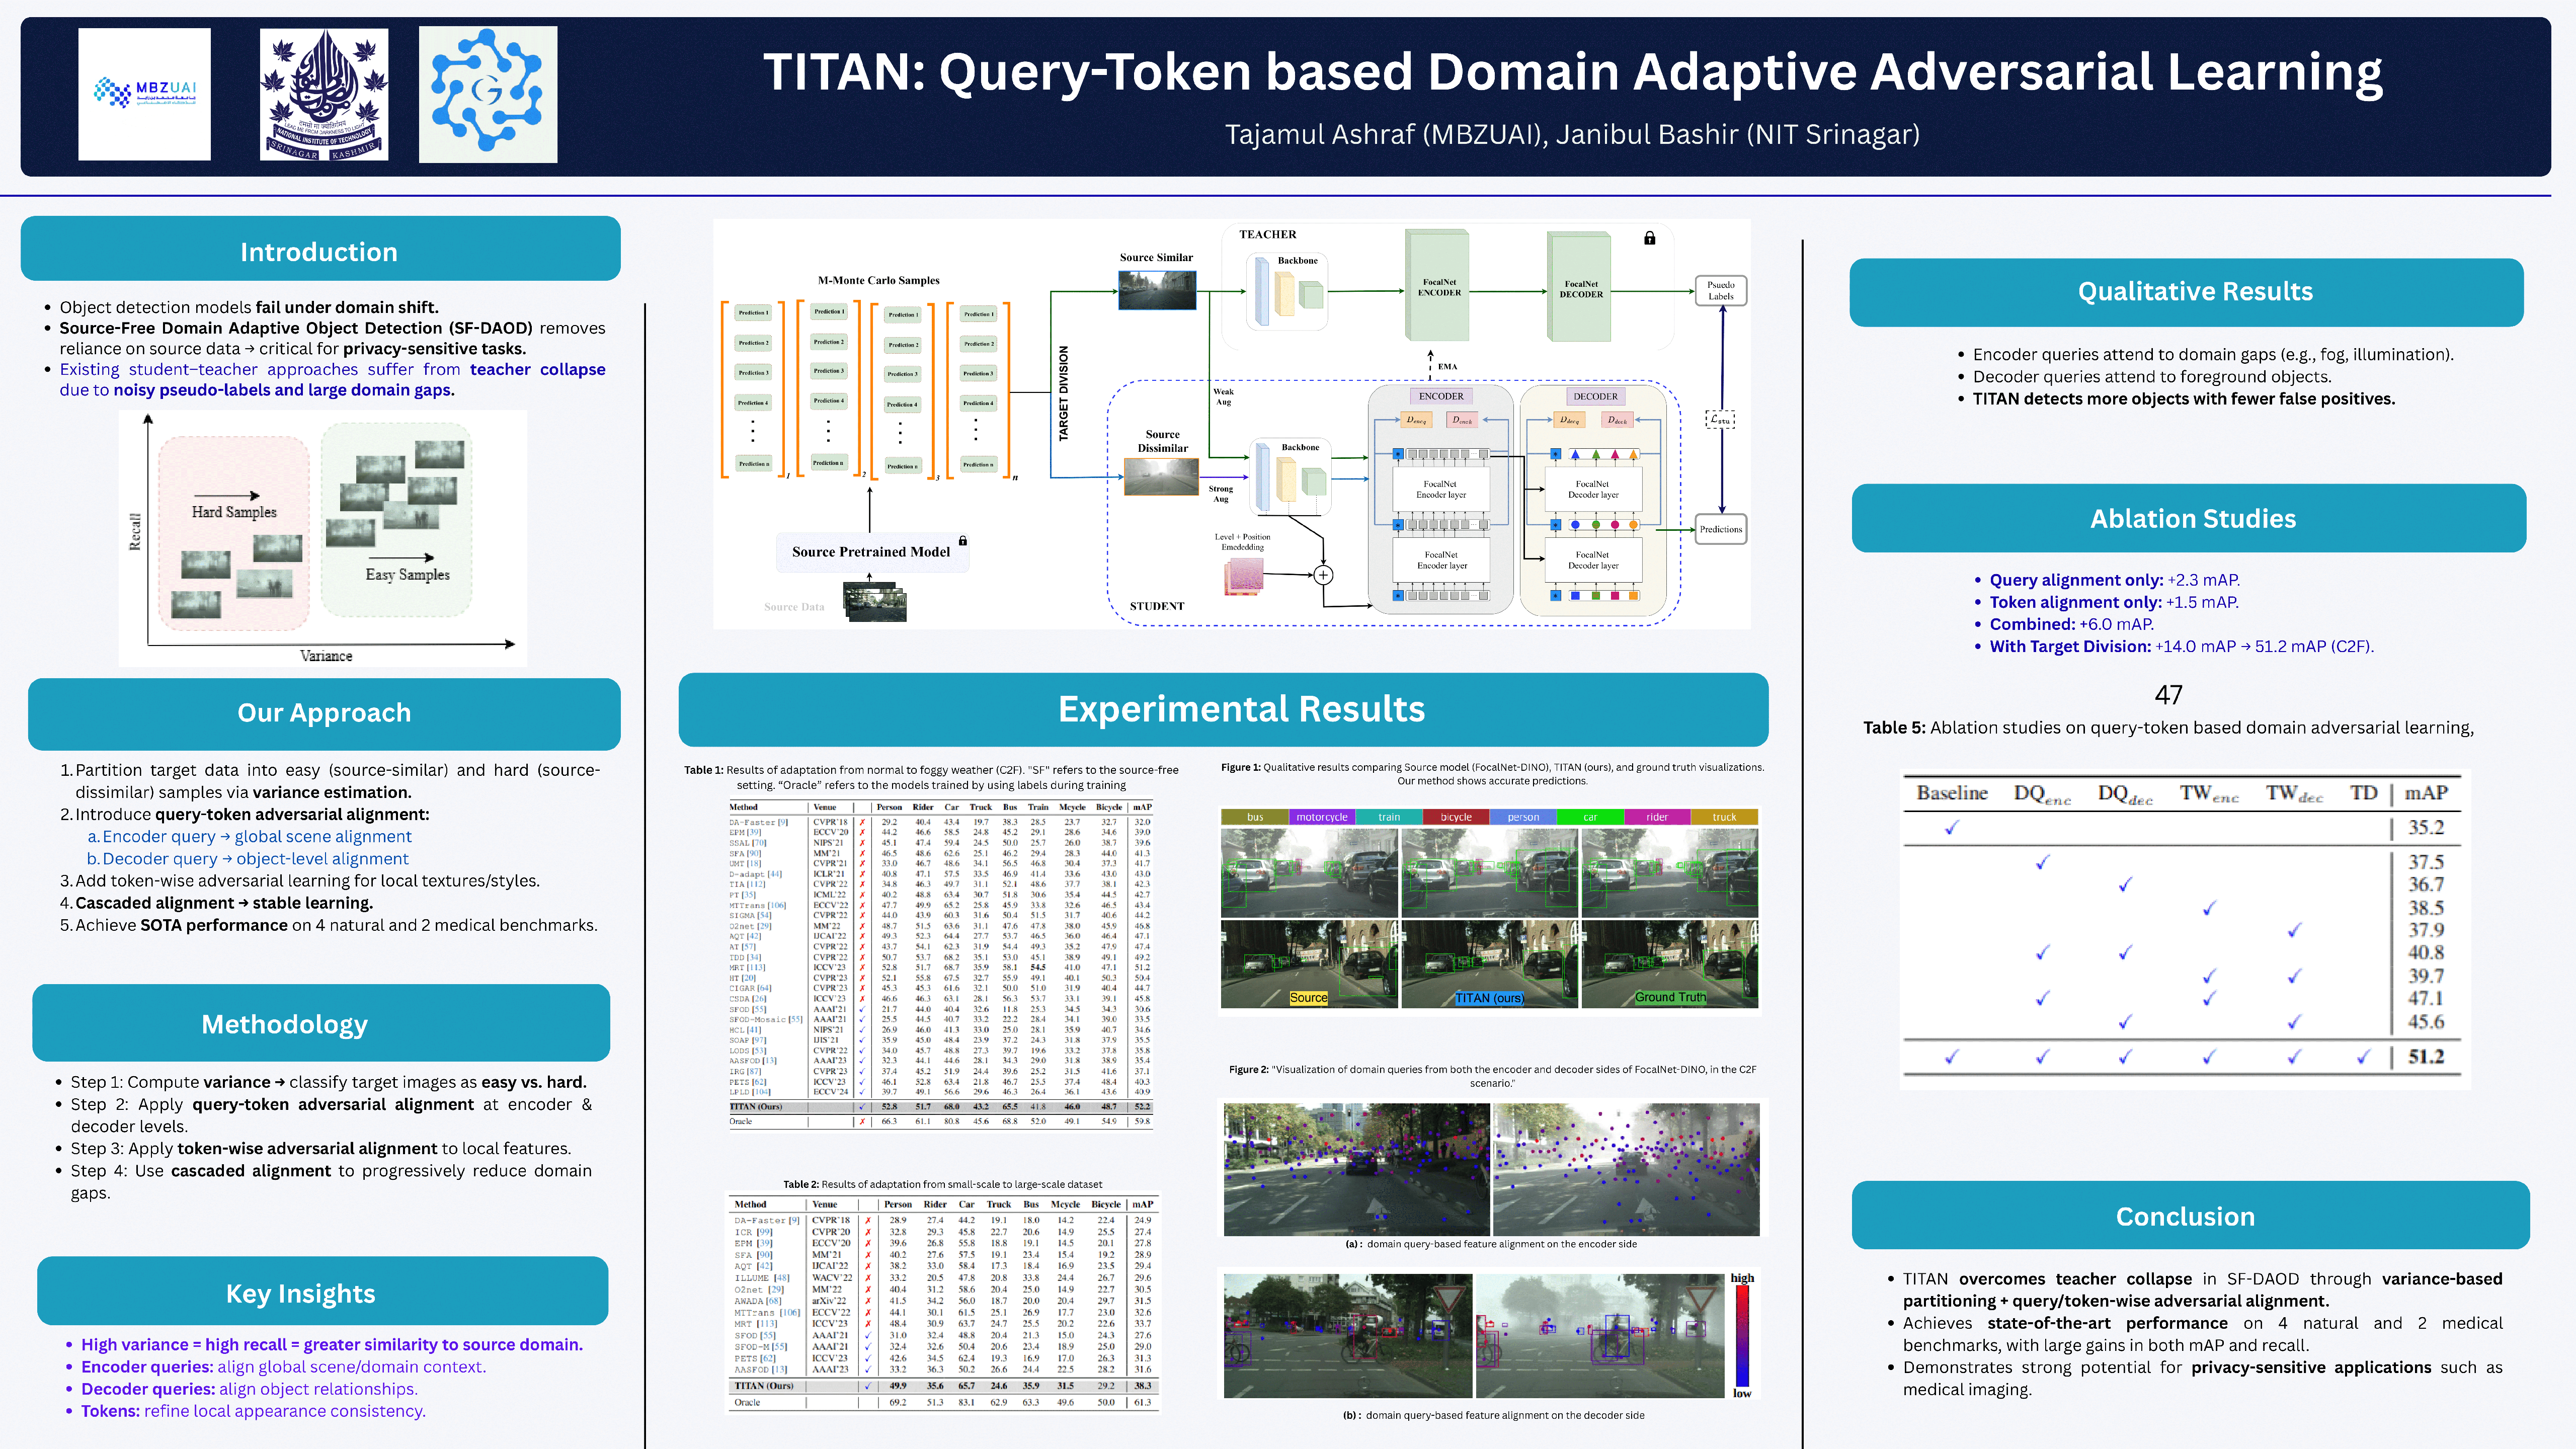Click the circled plus symbol in the Student diagram

(x=1323, y=575)
